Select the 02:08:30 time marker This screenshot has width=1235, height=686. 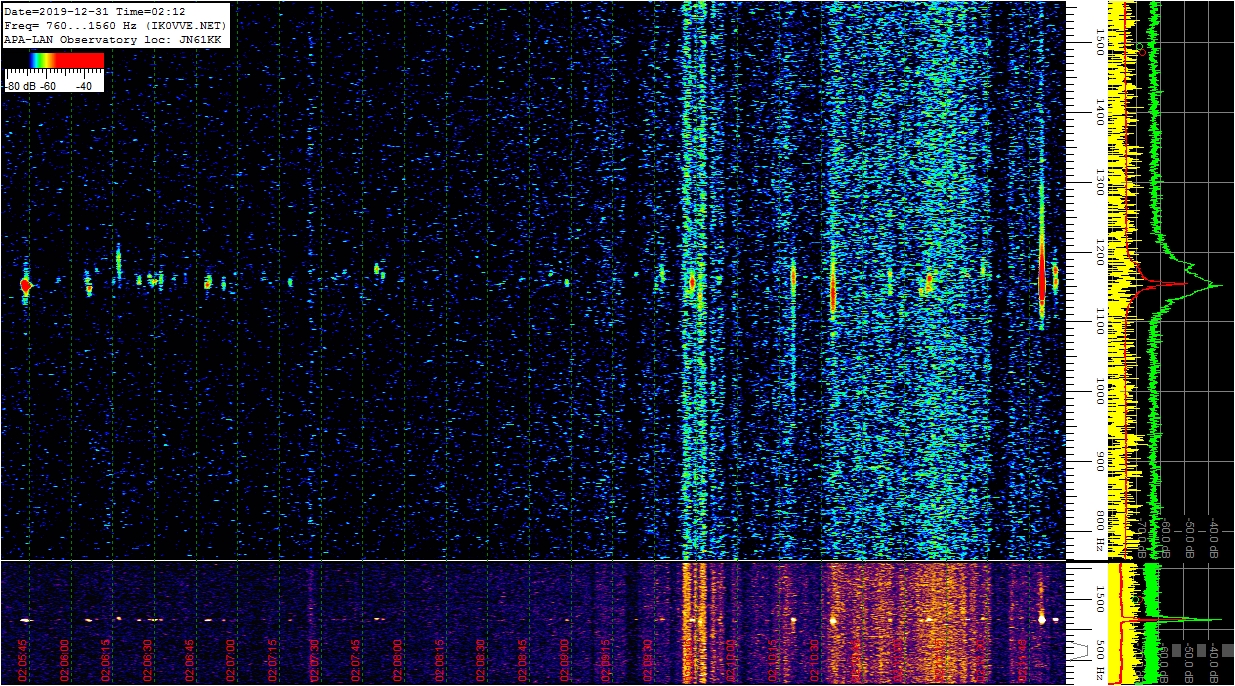(x=481, y=659)
